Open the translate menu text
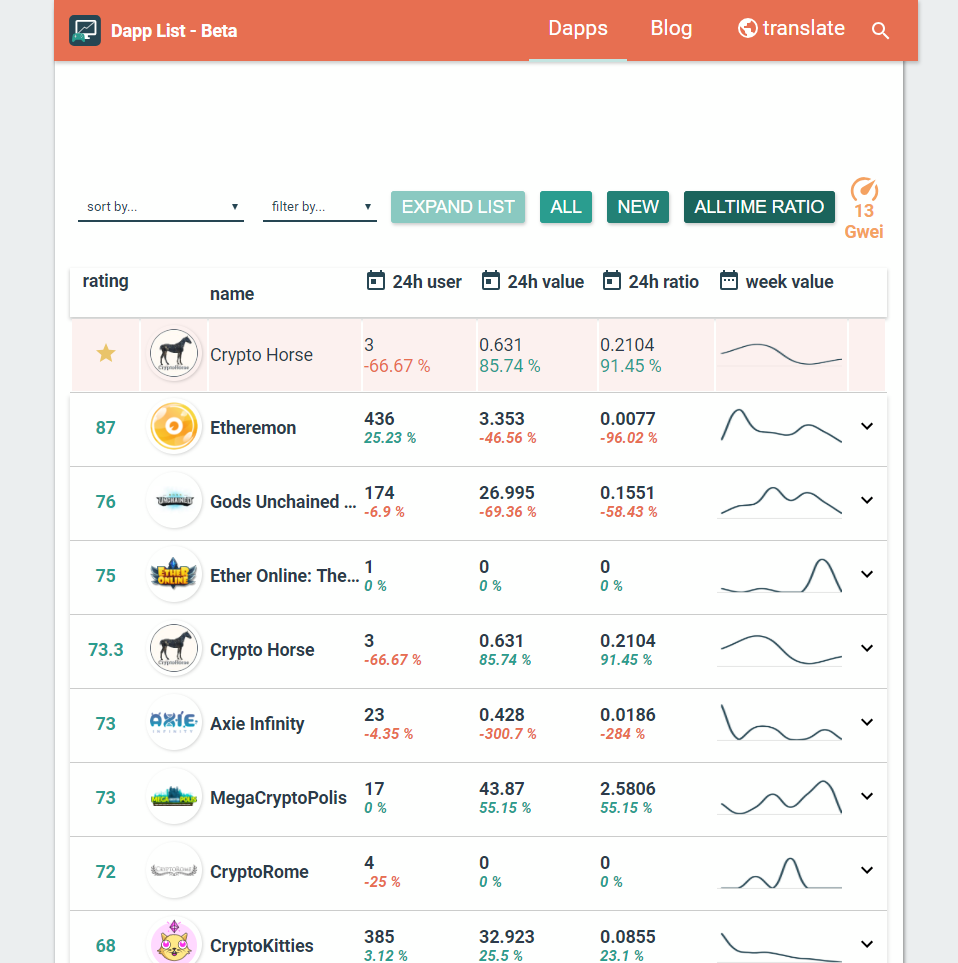958x963 pixels. tap(803, 28)
